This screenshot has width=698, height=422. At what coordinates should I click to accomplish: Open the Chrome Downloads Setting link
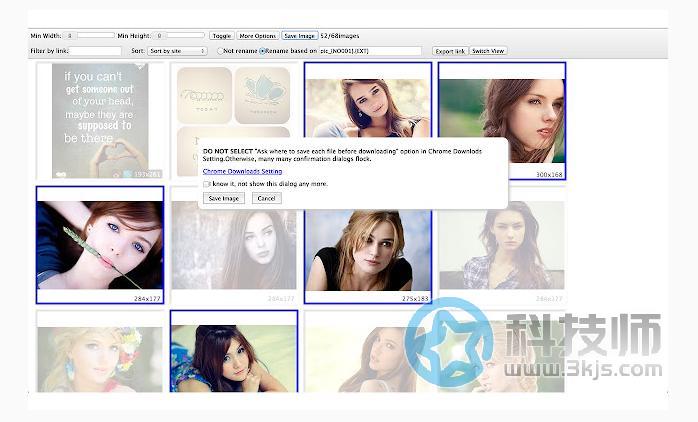click(242, 171)
